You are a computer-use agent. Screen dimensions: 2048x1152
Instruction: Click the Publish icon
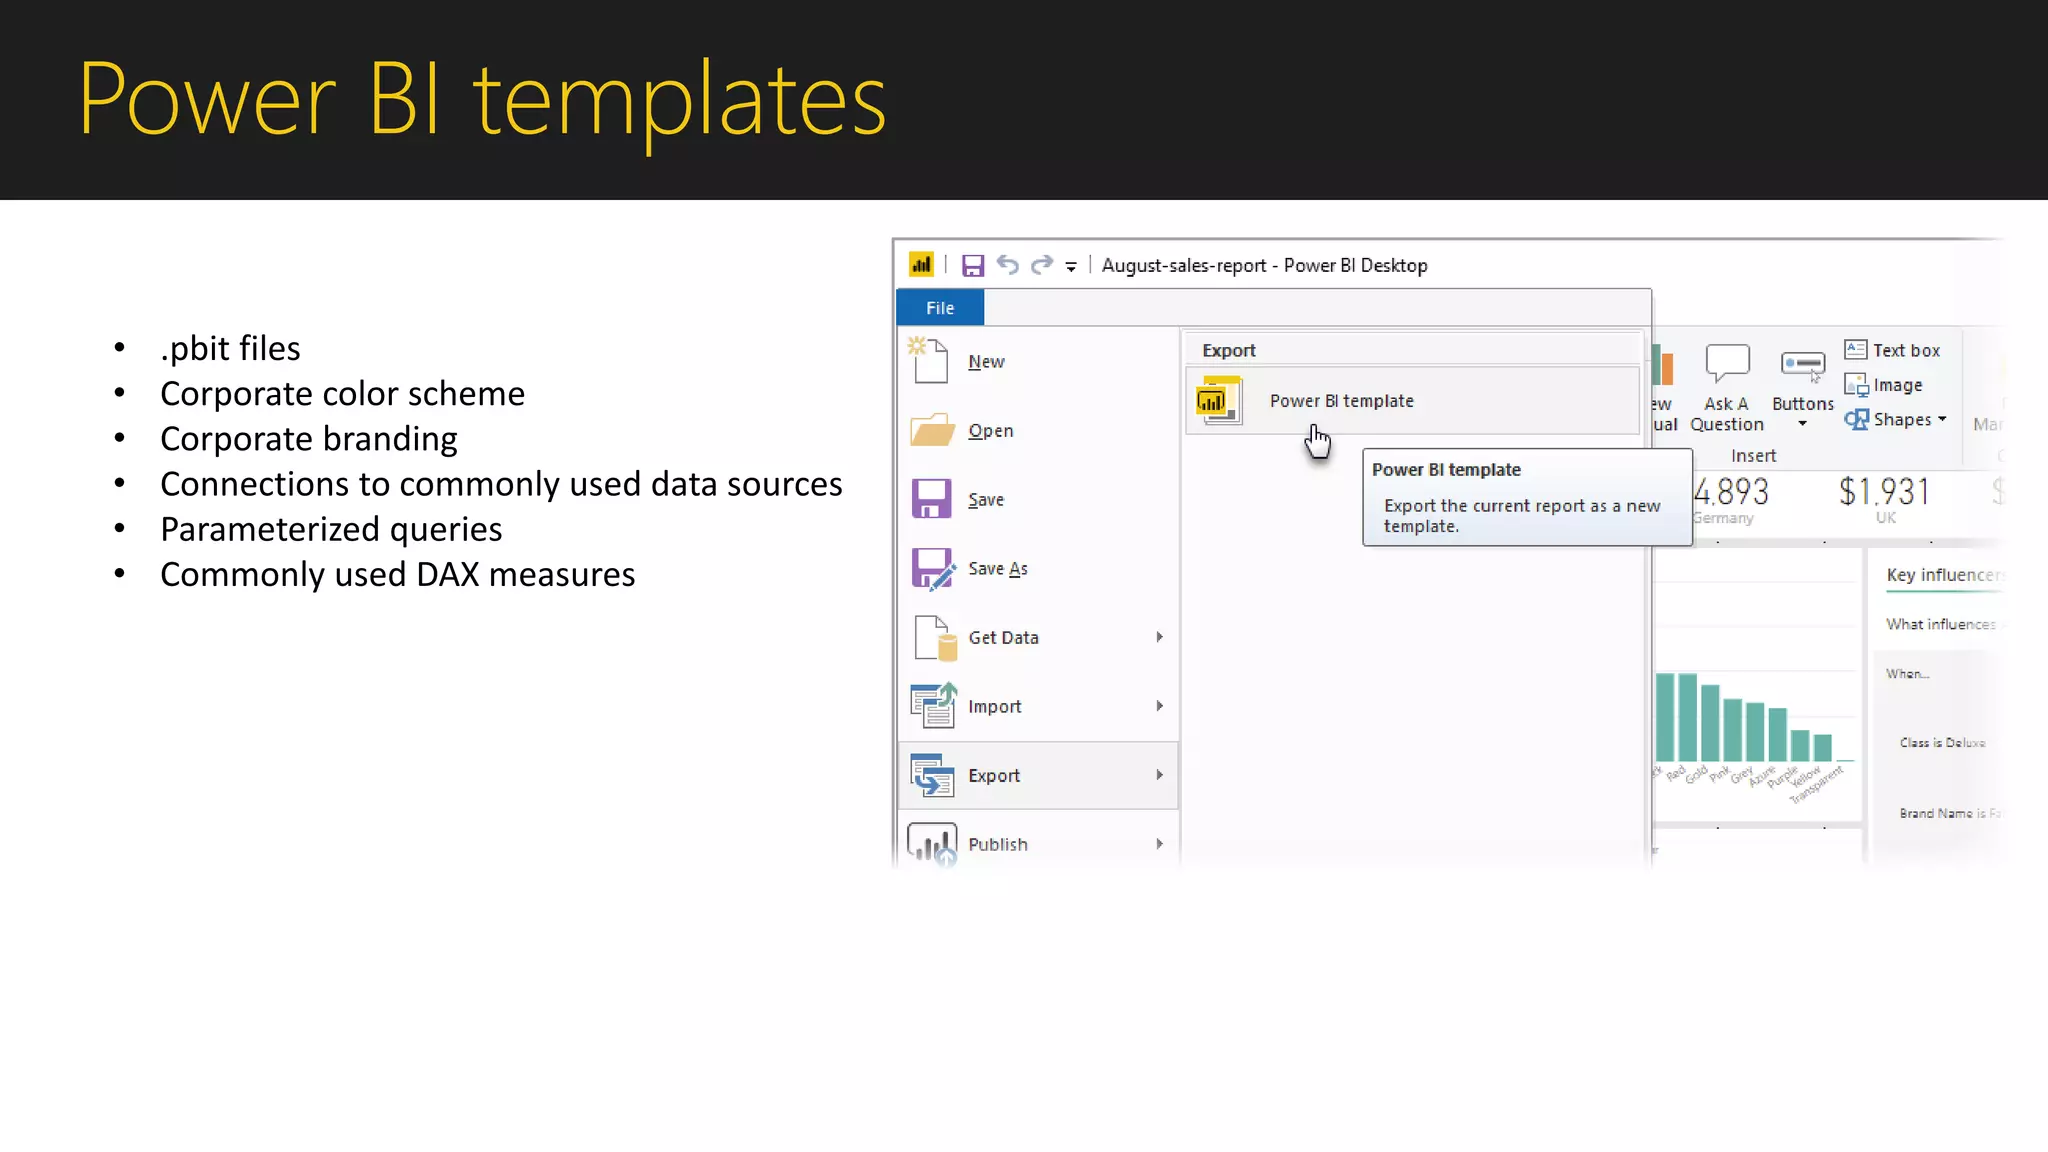pyautogui.click(x=933, y=844)
